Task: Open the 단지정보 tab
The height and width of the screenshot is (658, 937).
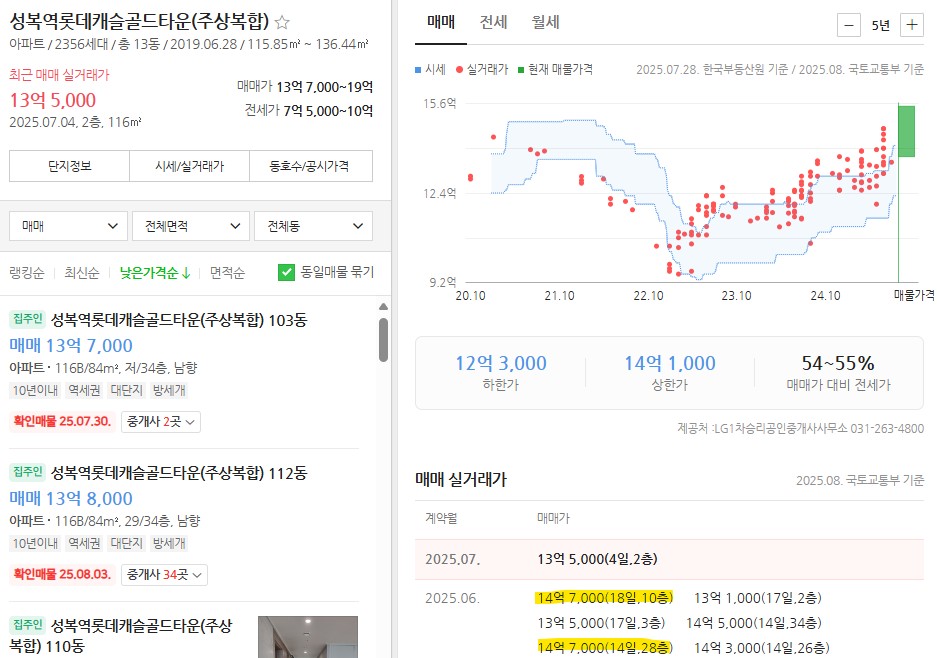Action: click(x=69, y=166)
